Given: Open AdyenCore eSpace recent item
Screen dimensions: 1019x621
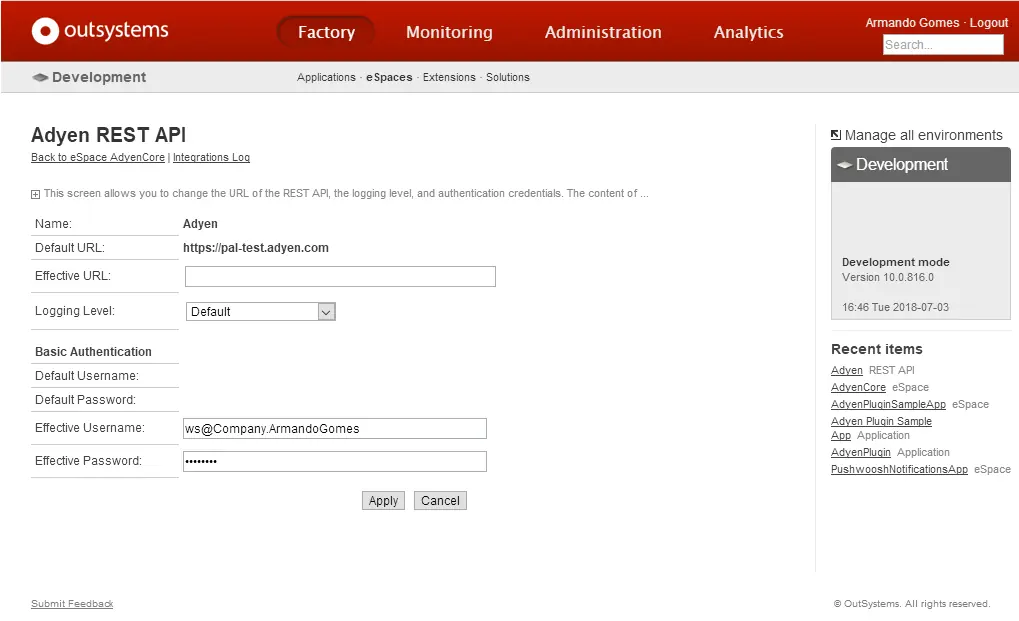Looking at the screenshot, I should (x=858, y=387).
